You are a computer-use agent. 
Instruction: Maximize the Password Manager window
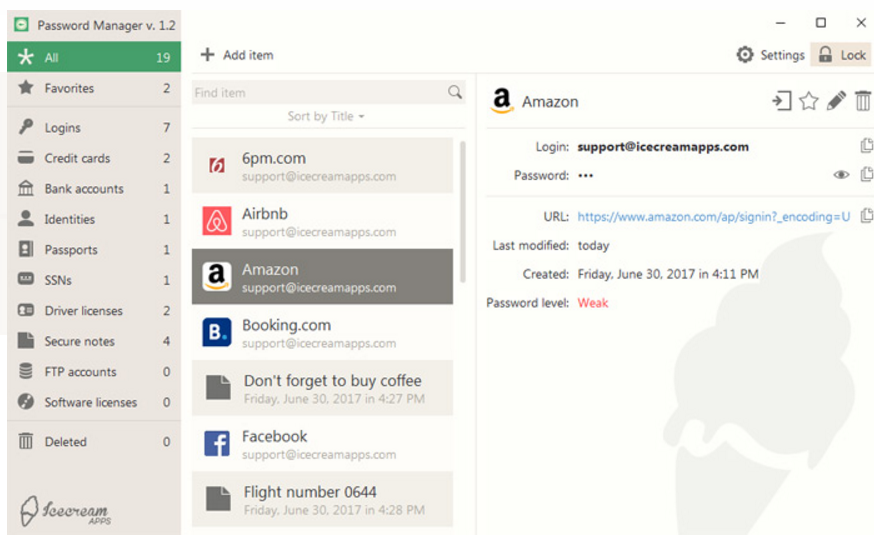click(820, 23)
